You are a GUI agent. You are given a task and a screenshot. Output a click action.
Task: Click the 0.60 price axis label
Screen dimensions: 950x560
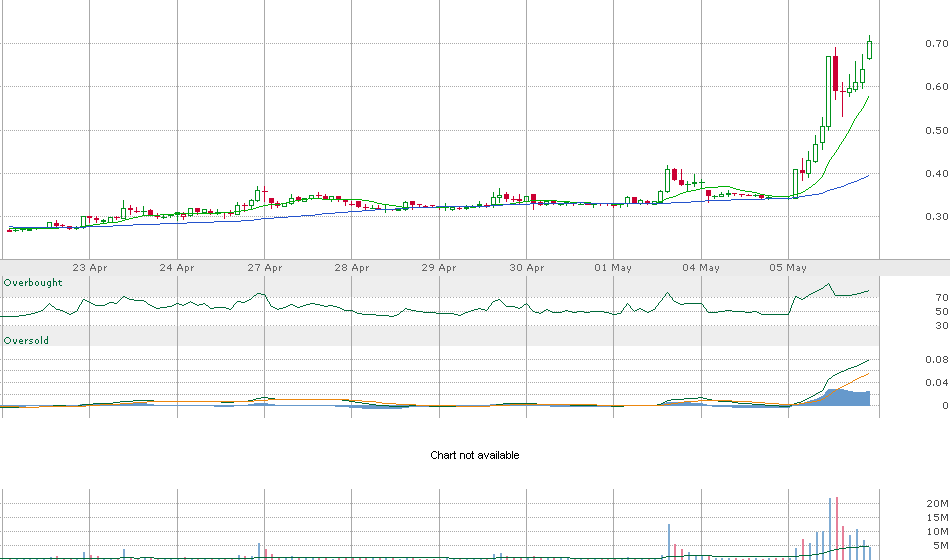[937, 87]
